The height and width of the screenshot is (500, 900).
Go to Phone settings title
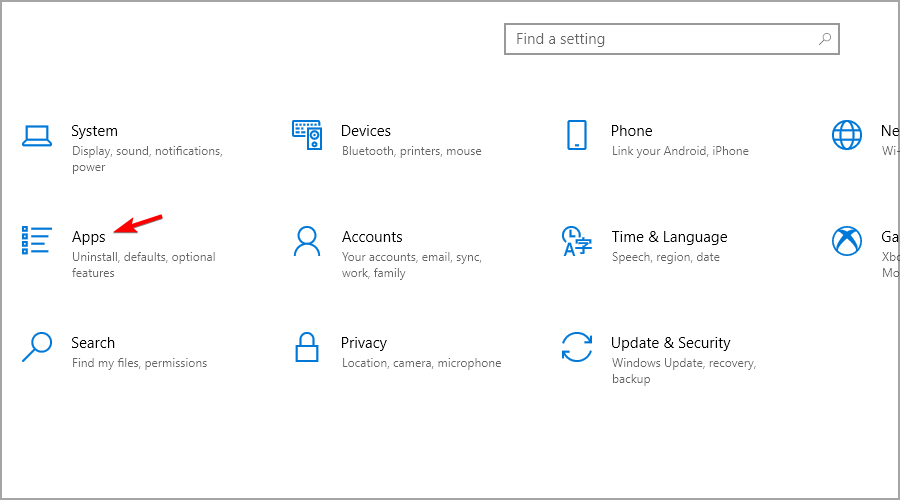click(x=631, y=131)
